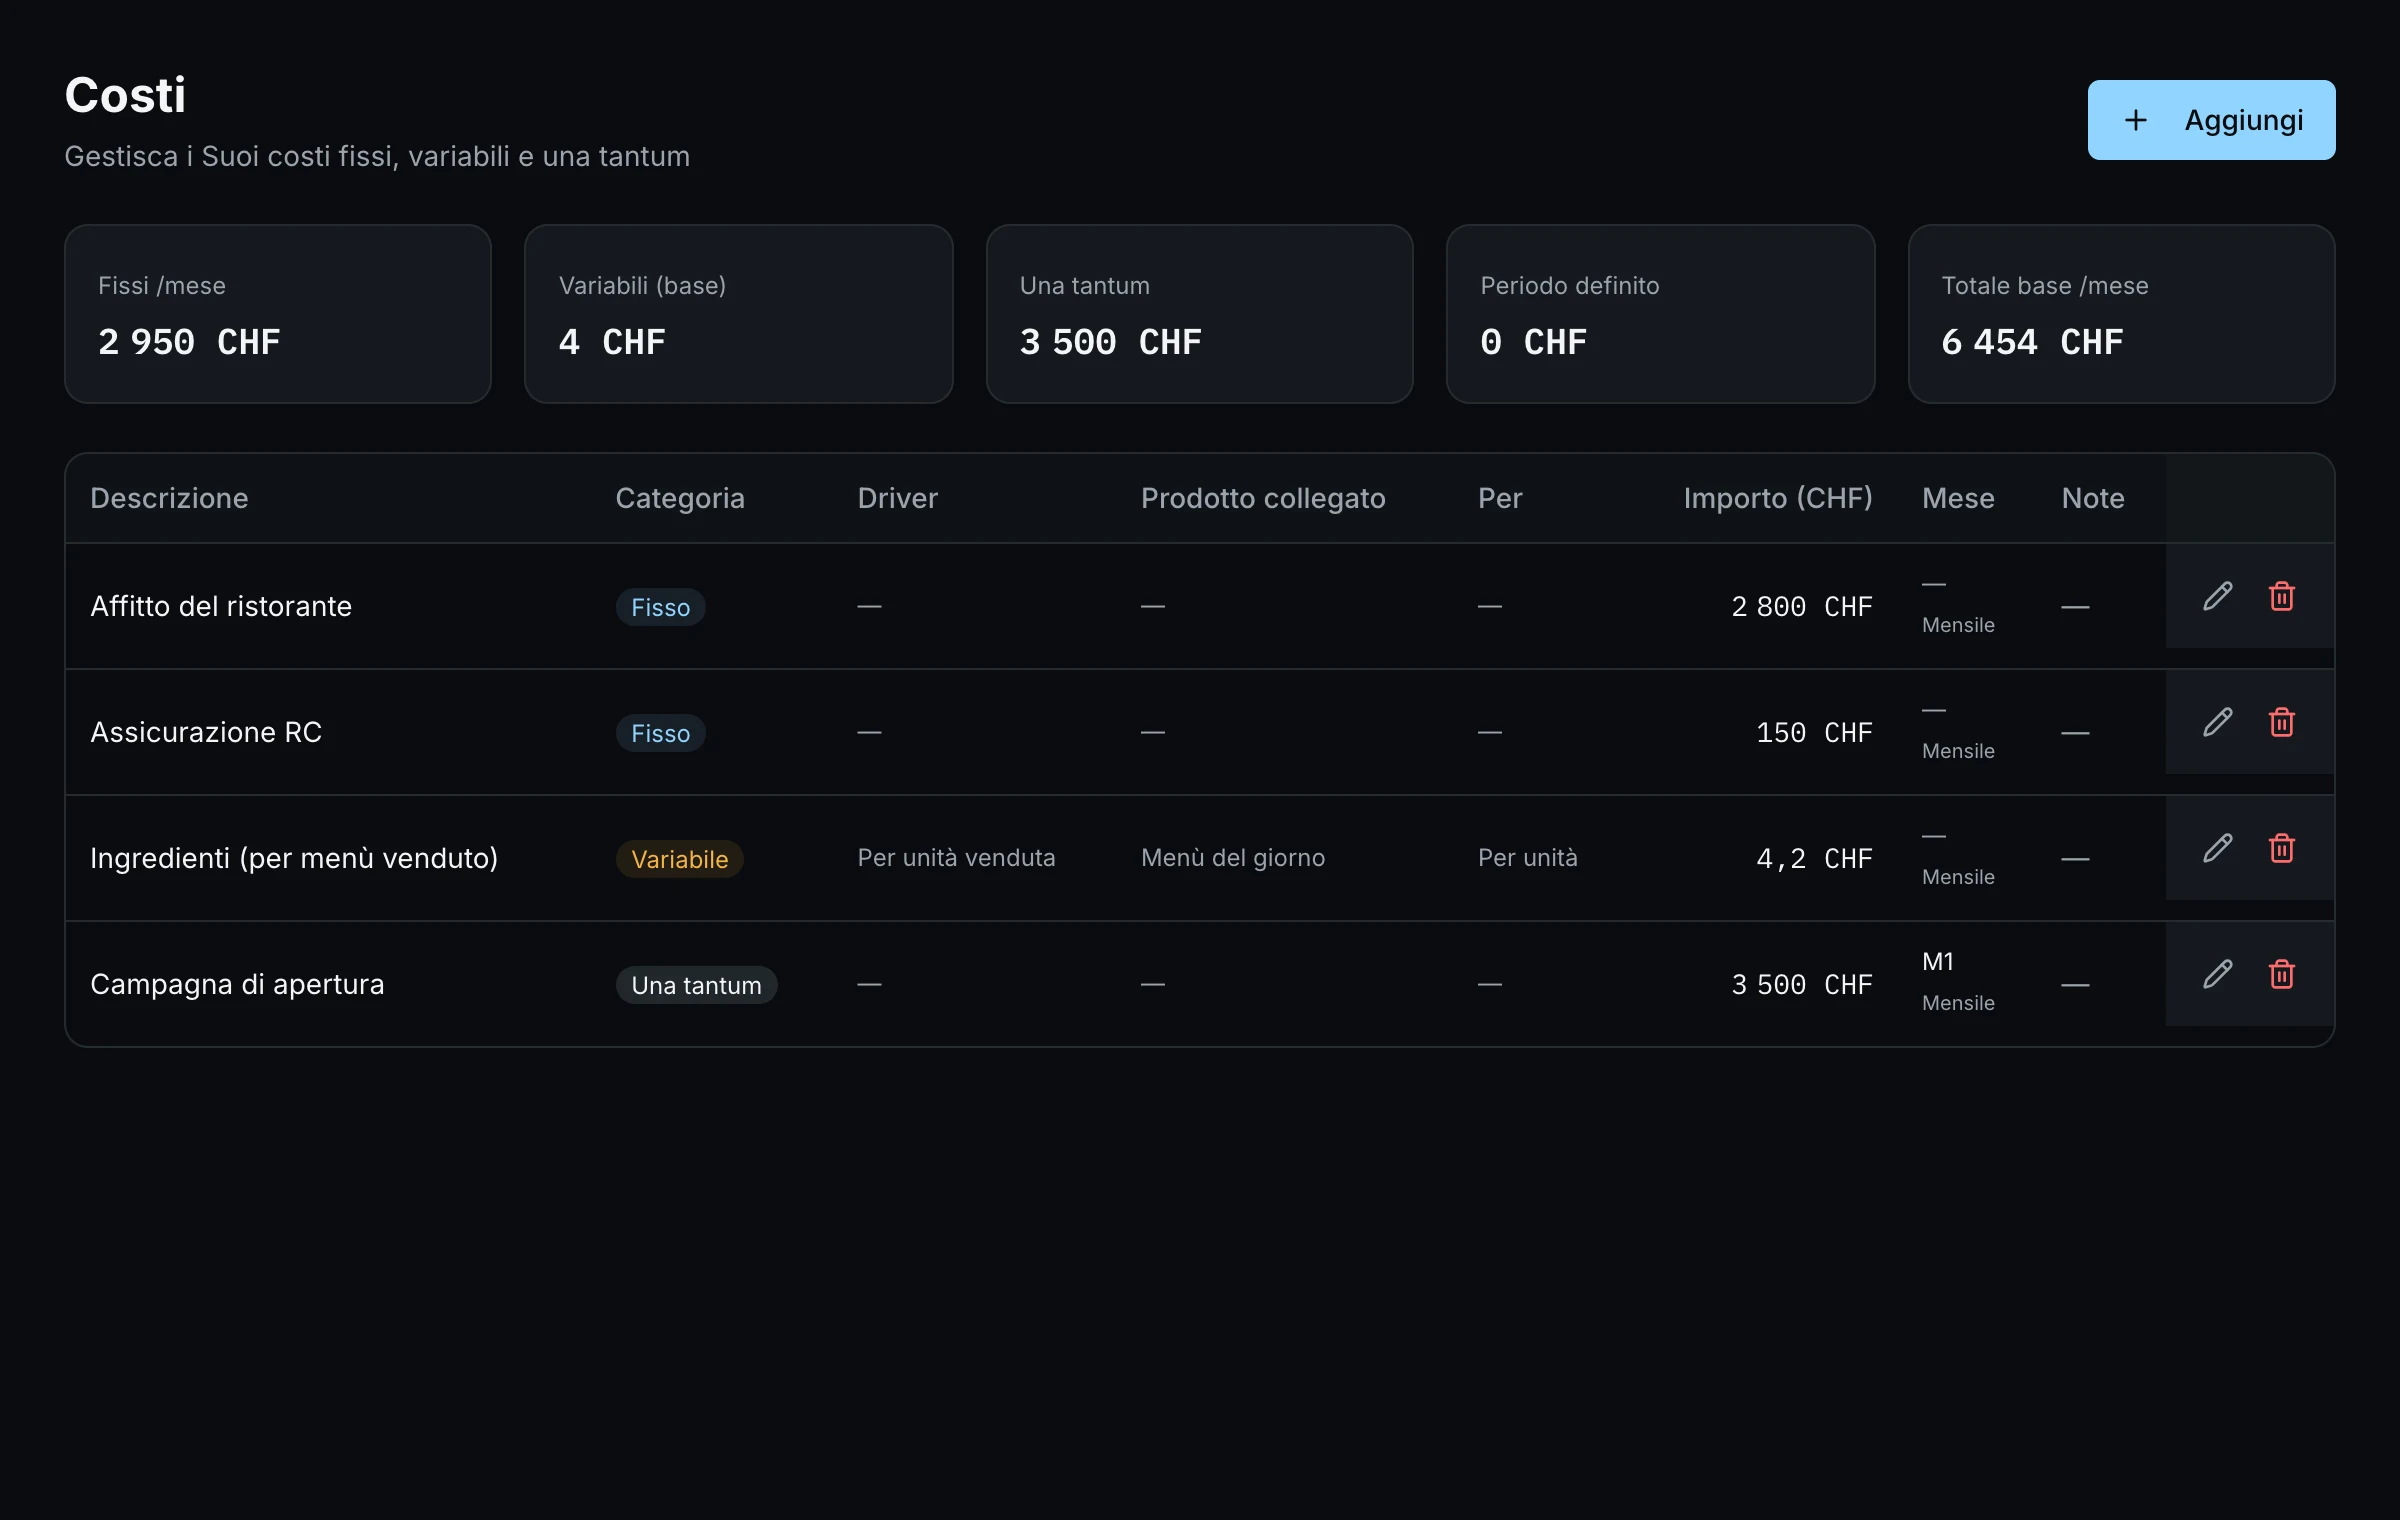Click the Costi page title

125,95
